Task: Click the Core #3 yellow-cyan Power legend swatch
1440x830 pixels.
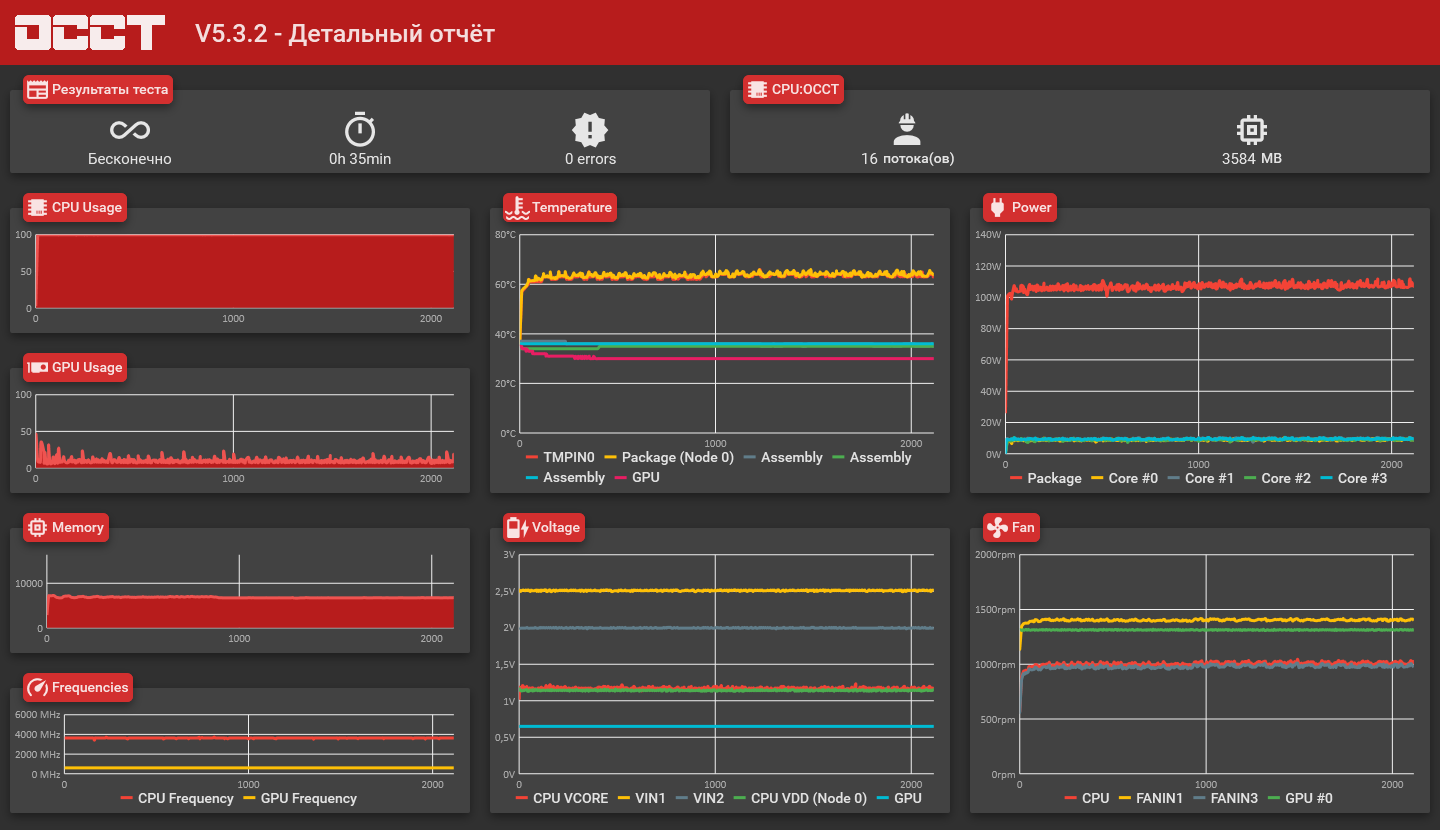Action: (x=1327, y=478)
